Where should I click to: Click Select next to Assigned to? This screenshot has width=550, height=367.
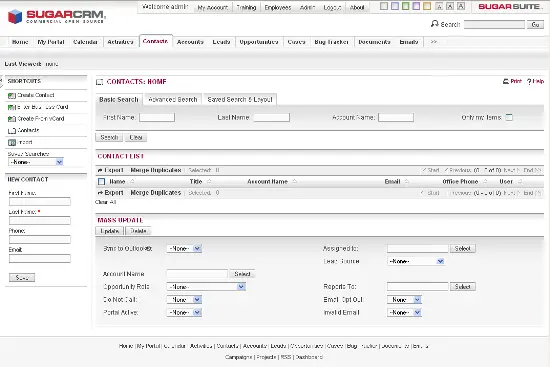(x=462, y=248)
